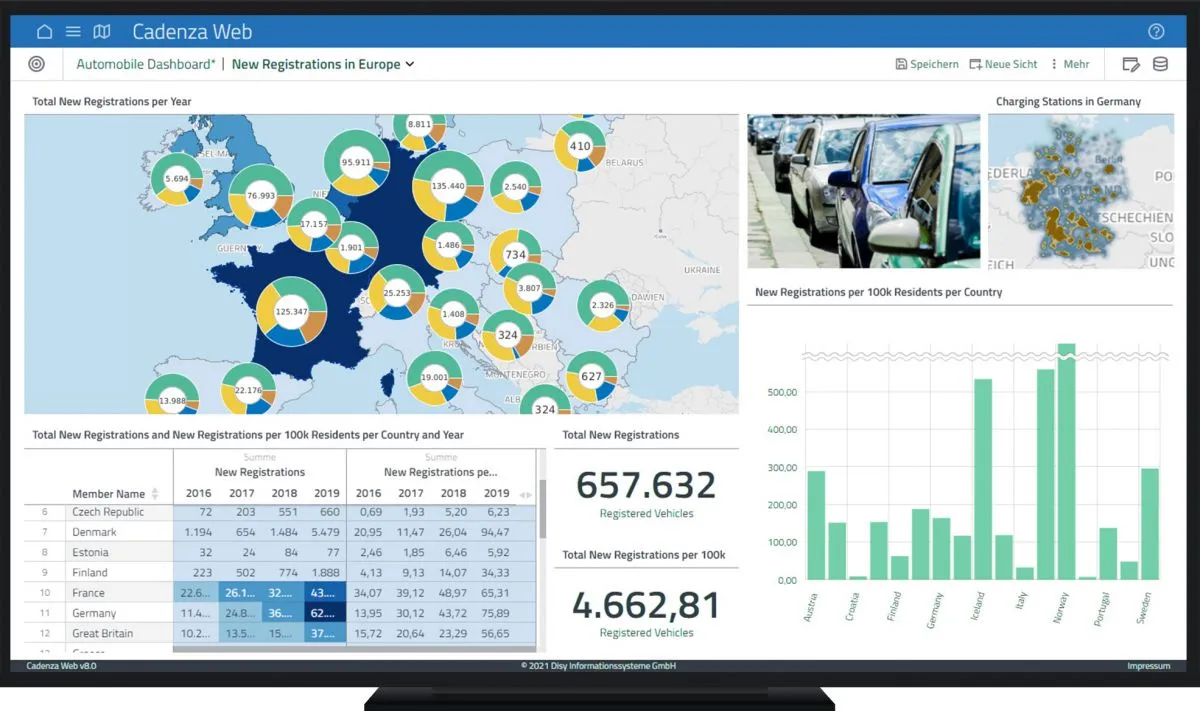
Task: Sort table by Member Name arrows
Action: pyautogui.click(x=155, y=494)
